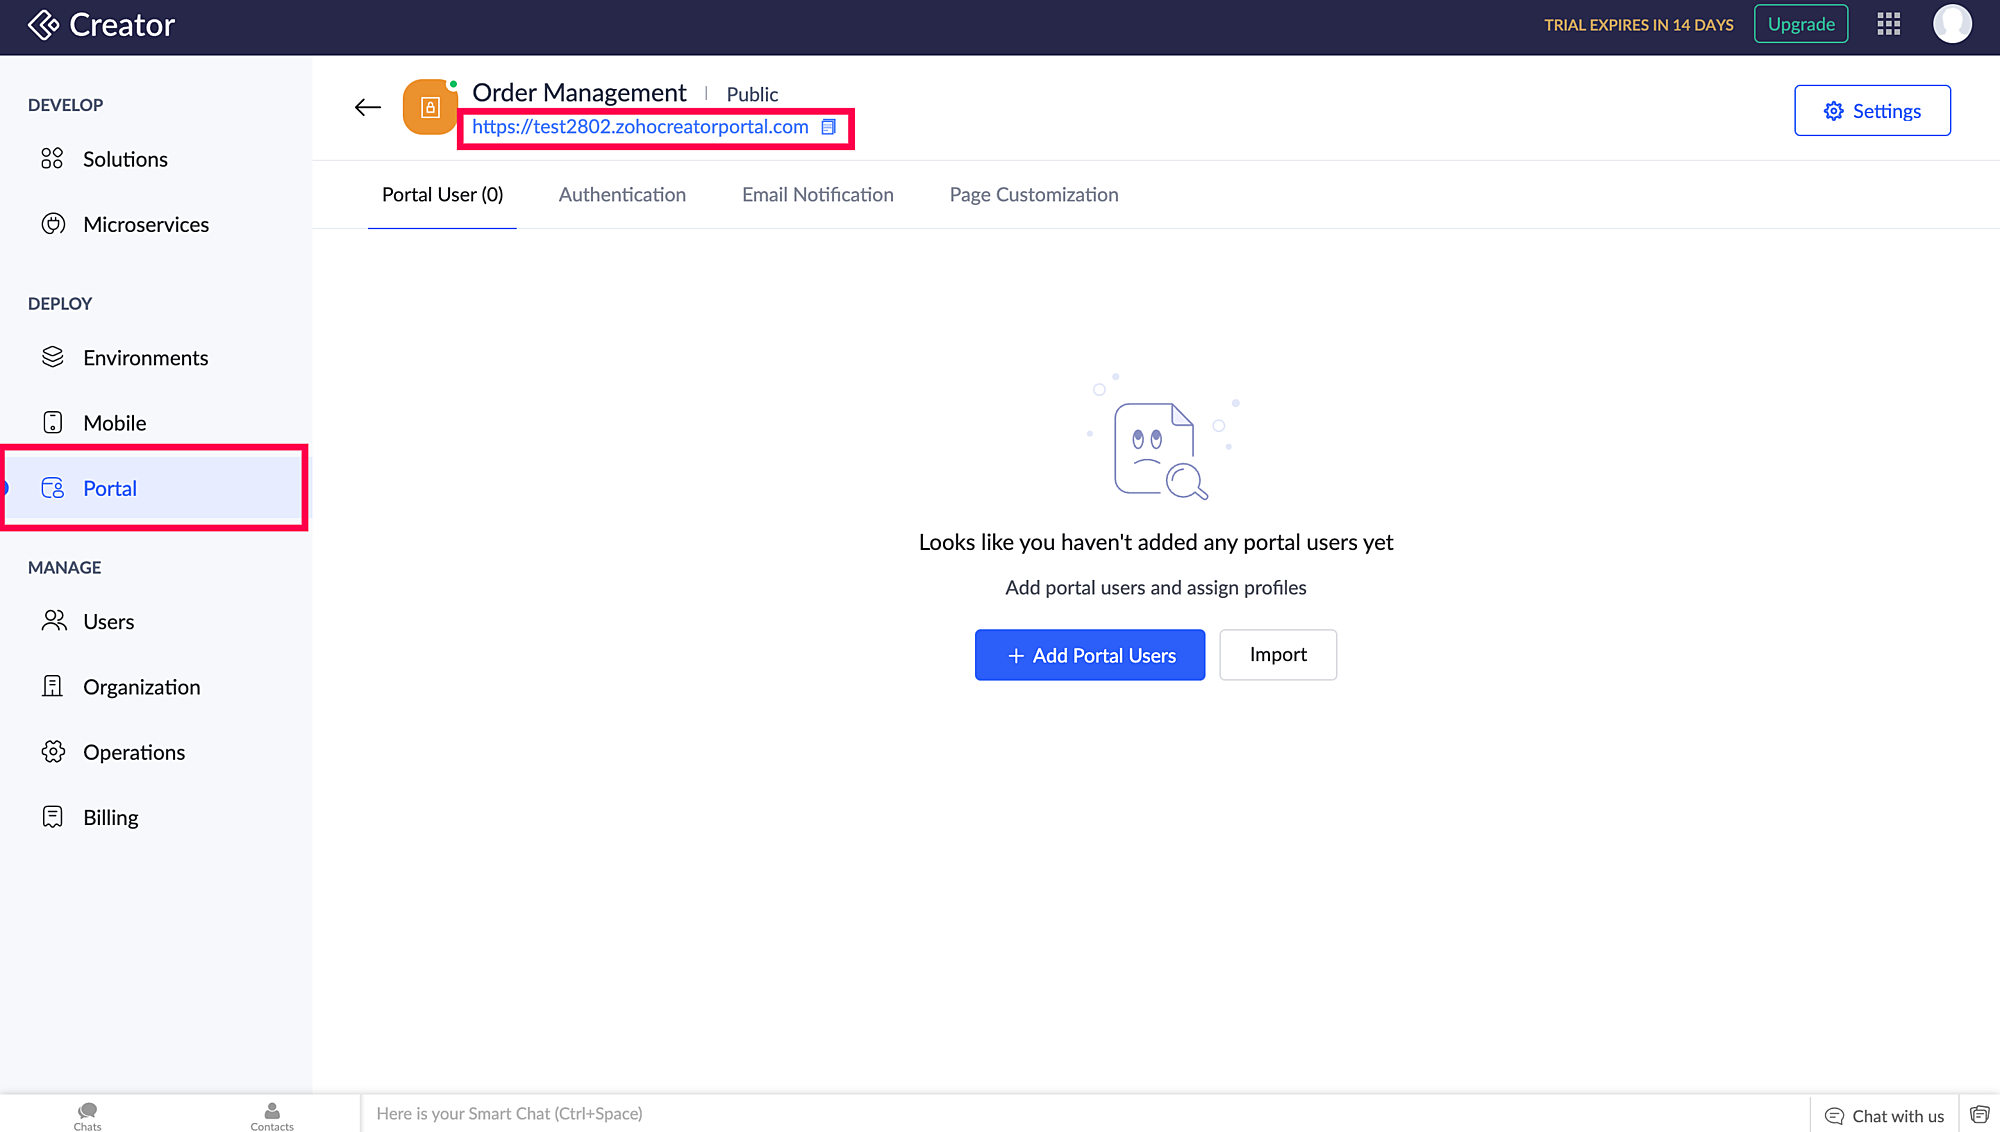Switch to the Email Notification tab
The width and height of the screenshot is (2000, 1132).
point(817,195)
